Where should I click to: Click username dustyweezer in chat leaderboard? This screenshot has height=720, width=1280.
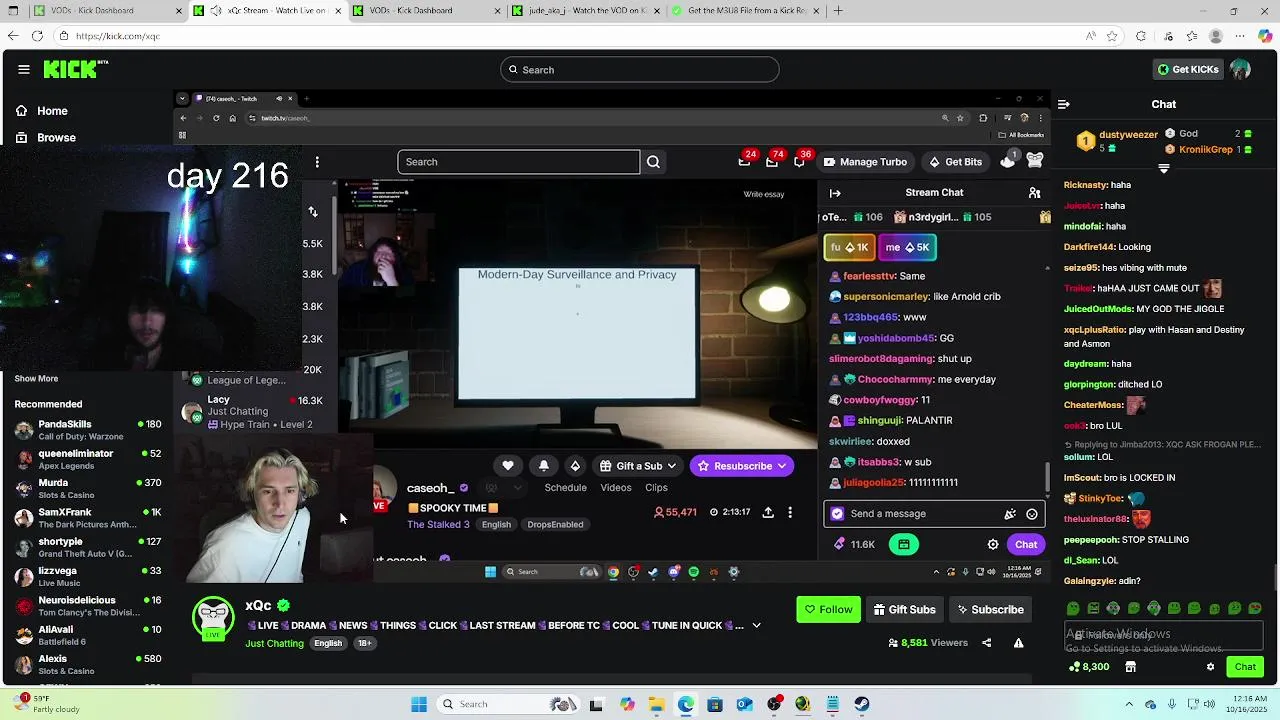click(x=1128, y=135)
